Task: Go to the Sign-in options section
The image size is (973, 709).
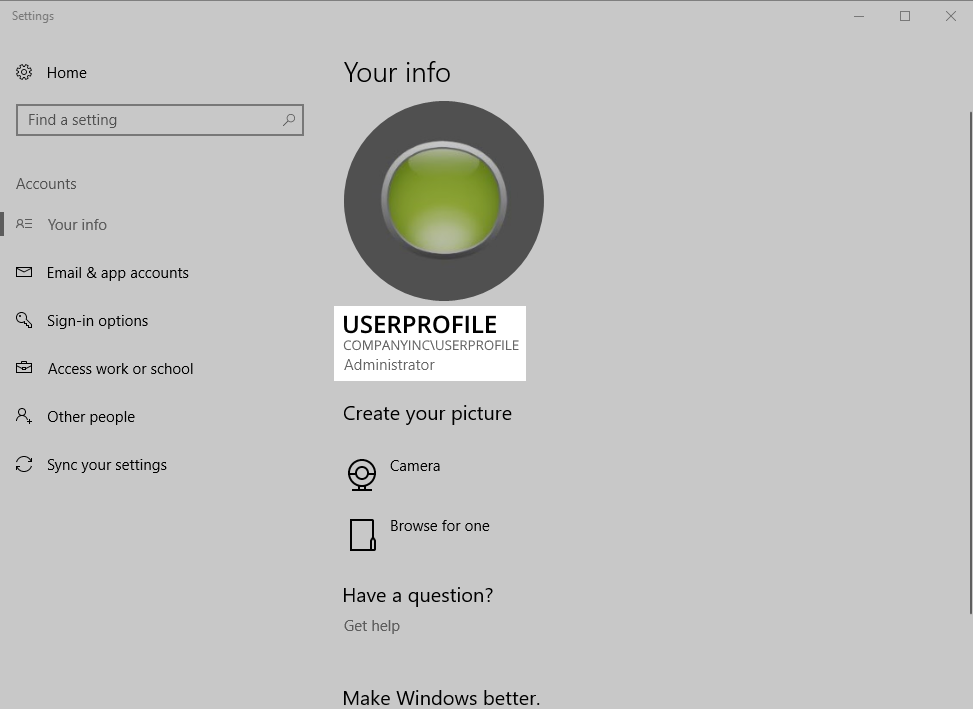Action: pyautogui.click(x=97, y=321)
